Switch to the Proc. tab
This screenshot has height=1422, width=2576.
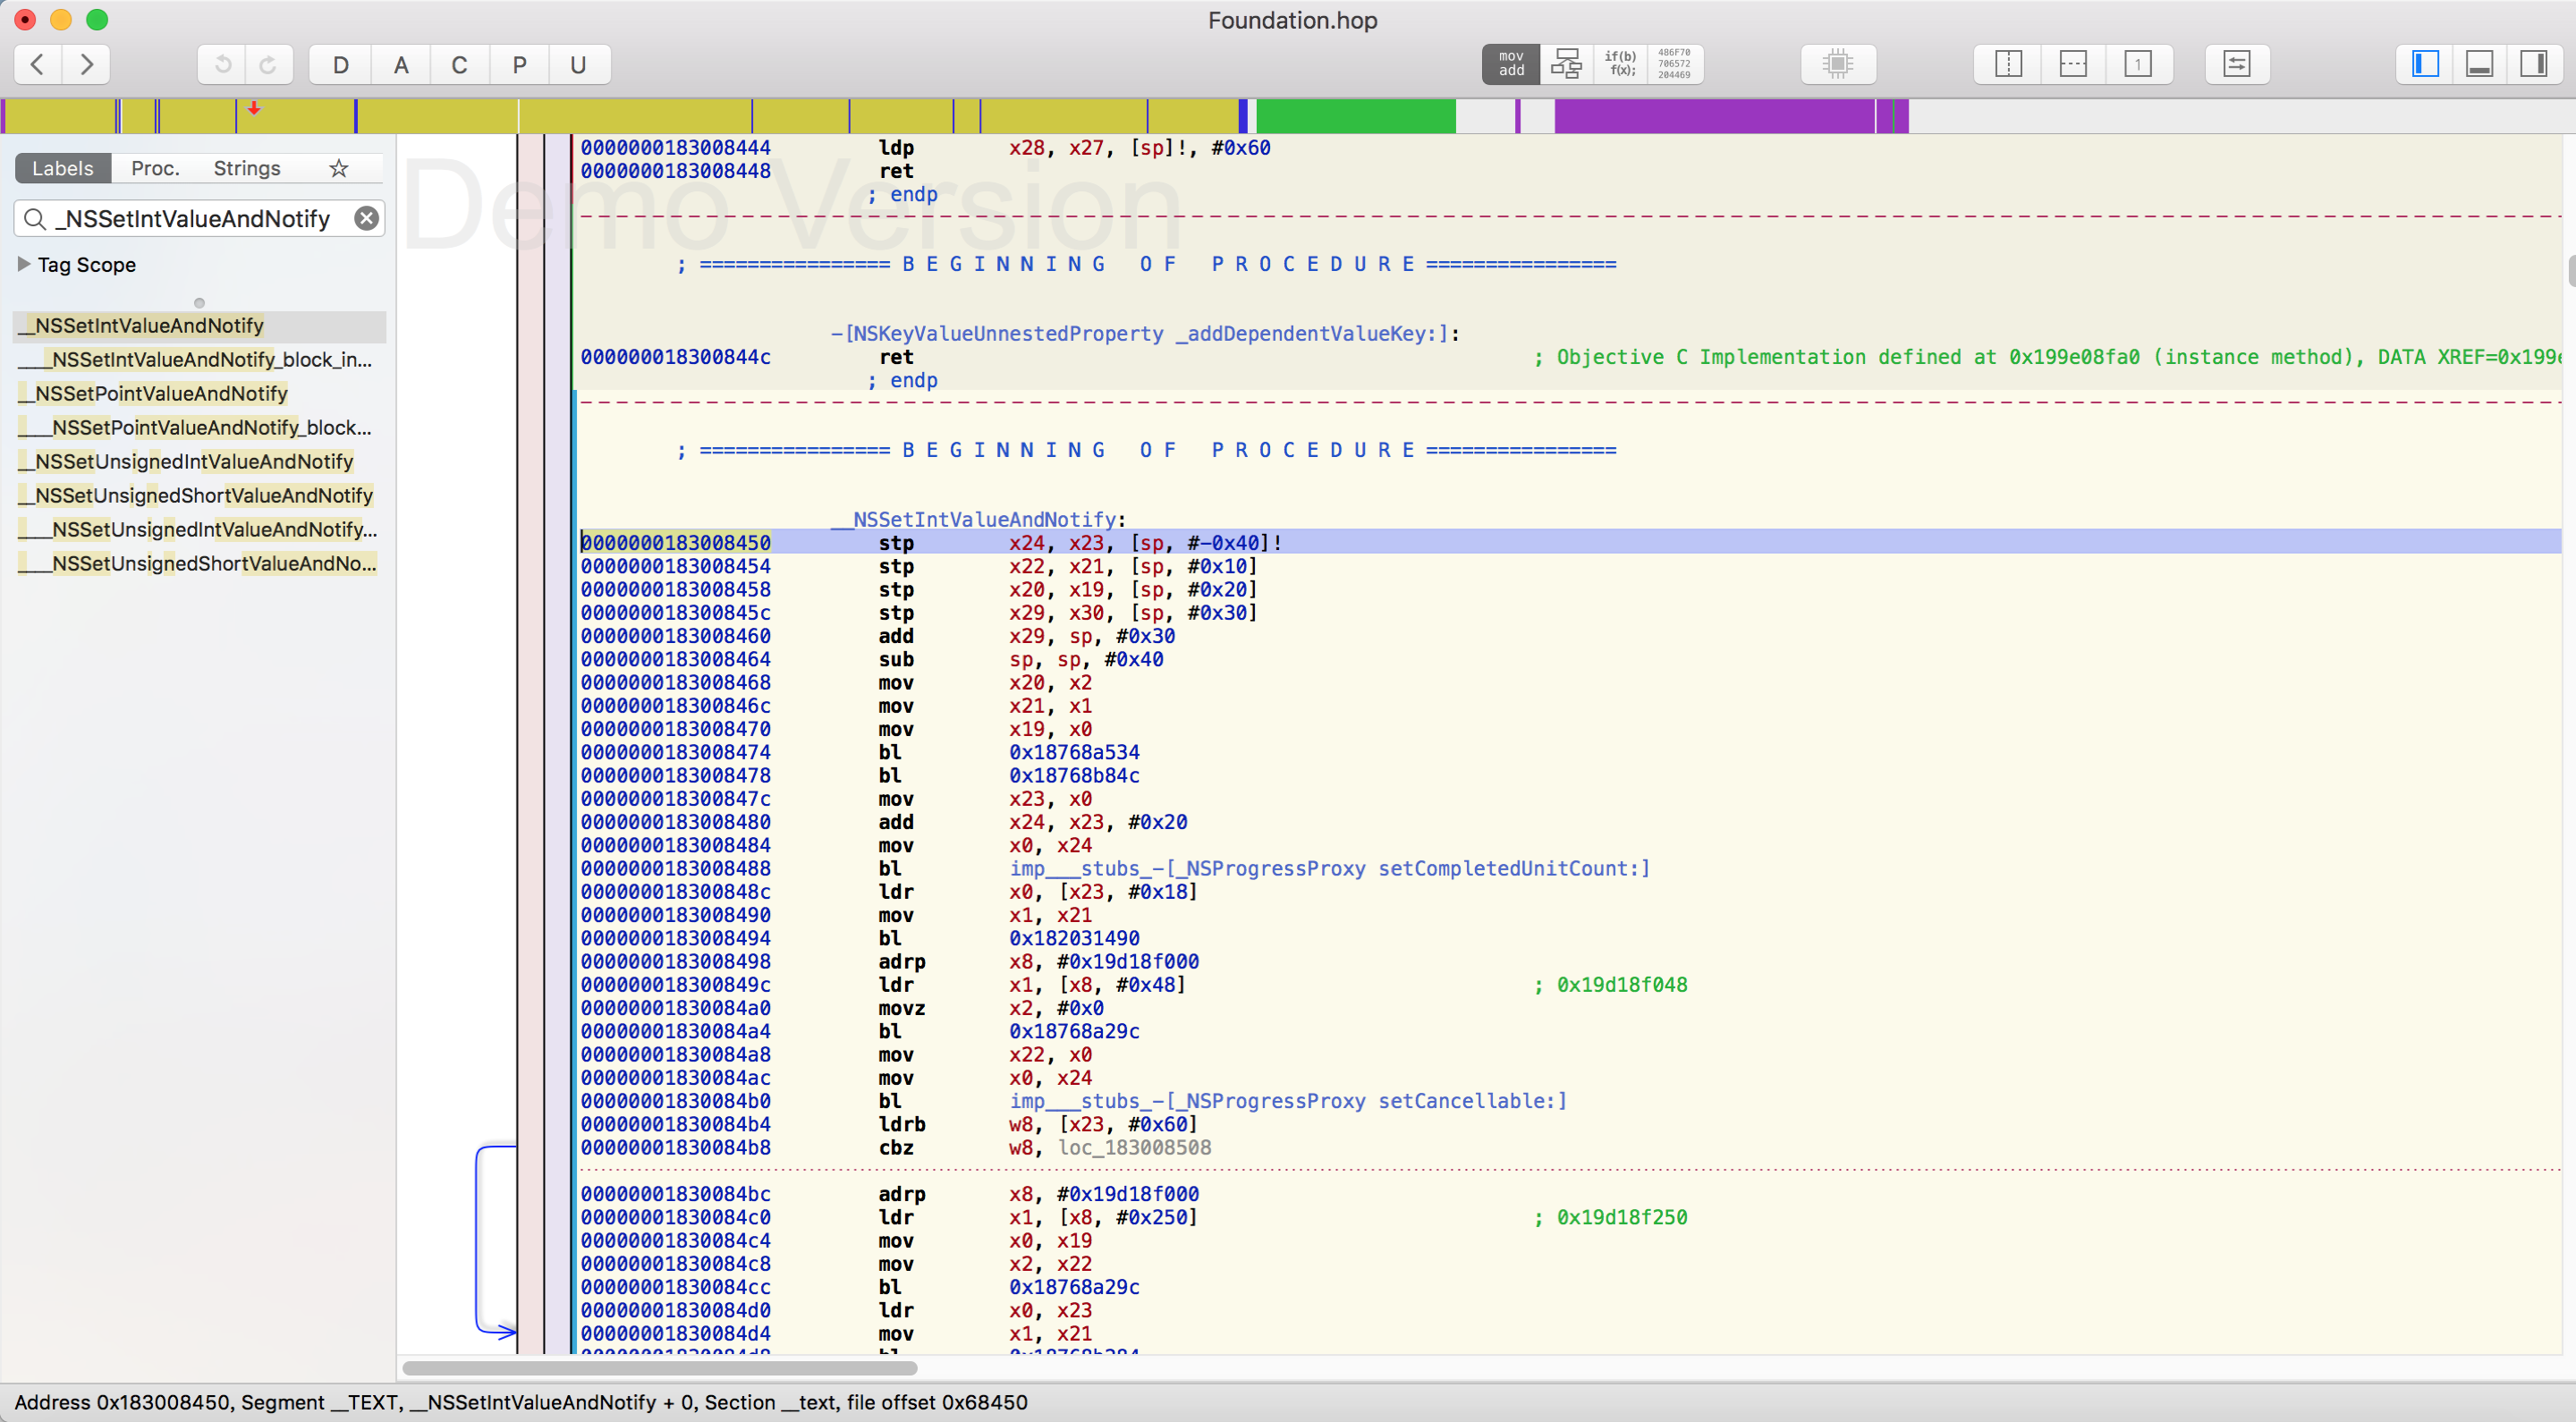[155, 168]
